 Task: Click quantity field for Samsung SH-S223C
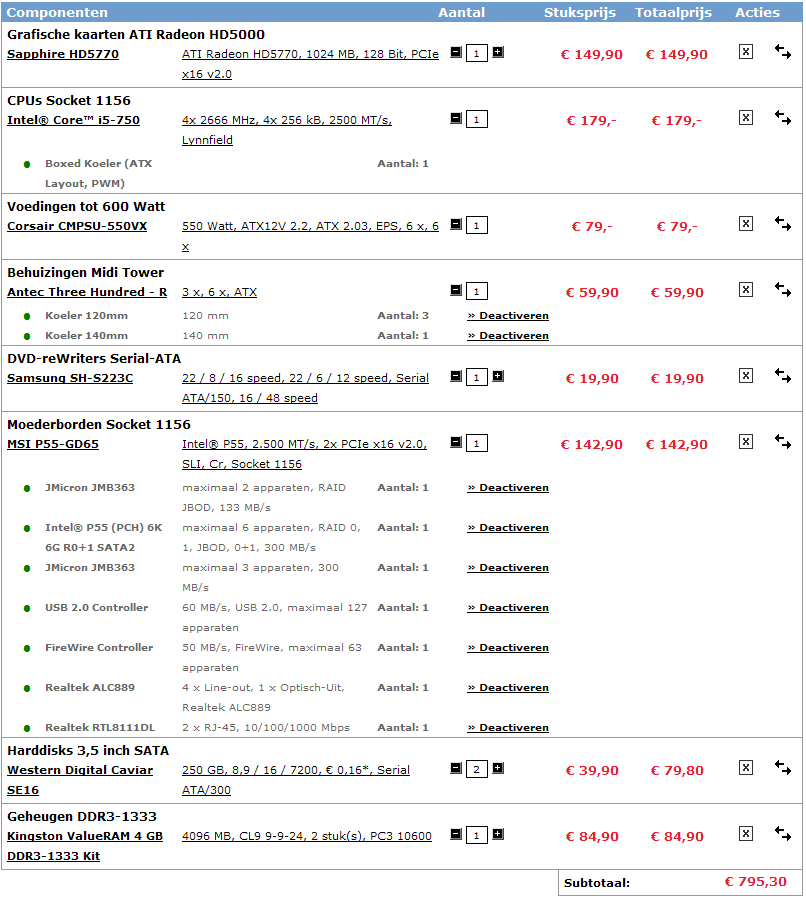click(477, 377)
